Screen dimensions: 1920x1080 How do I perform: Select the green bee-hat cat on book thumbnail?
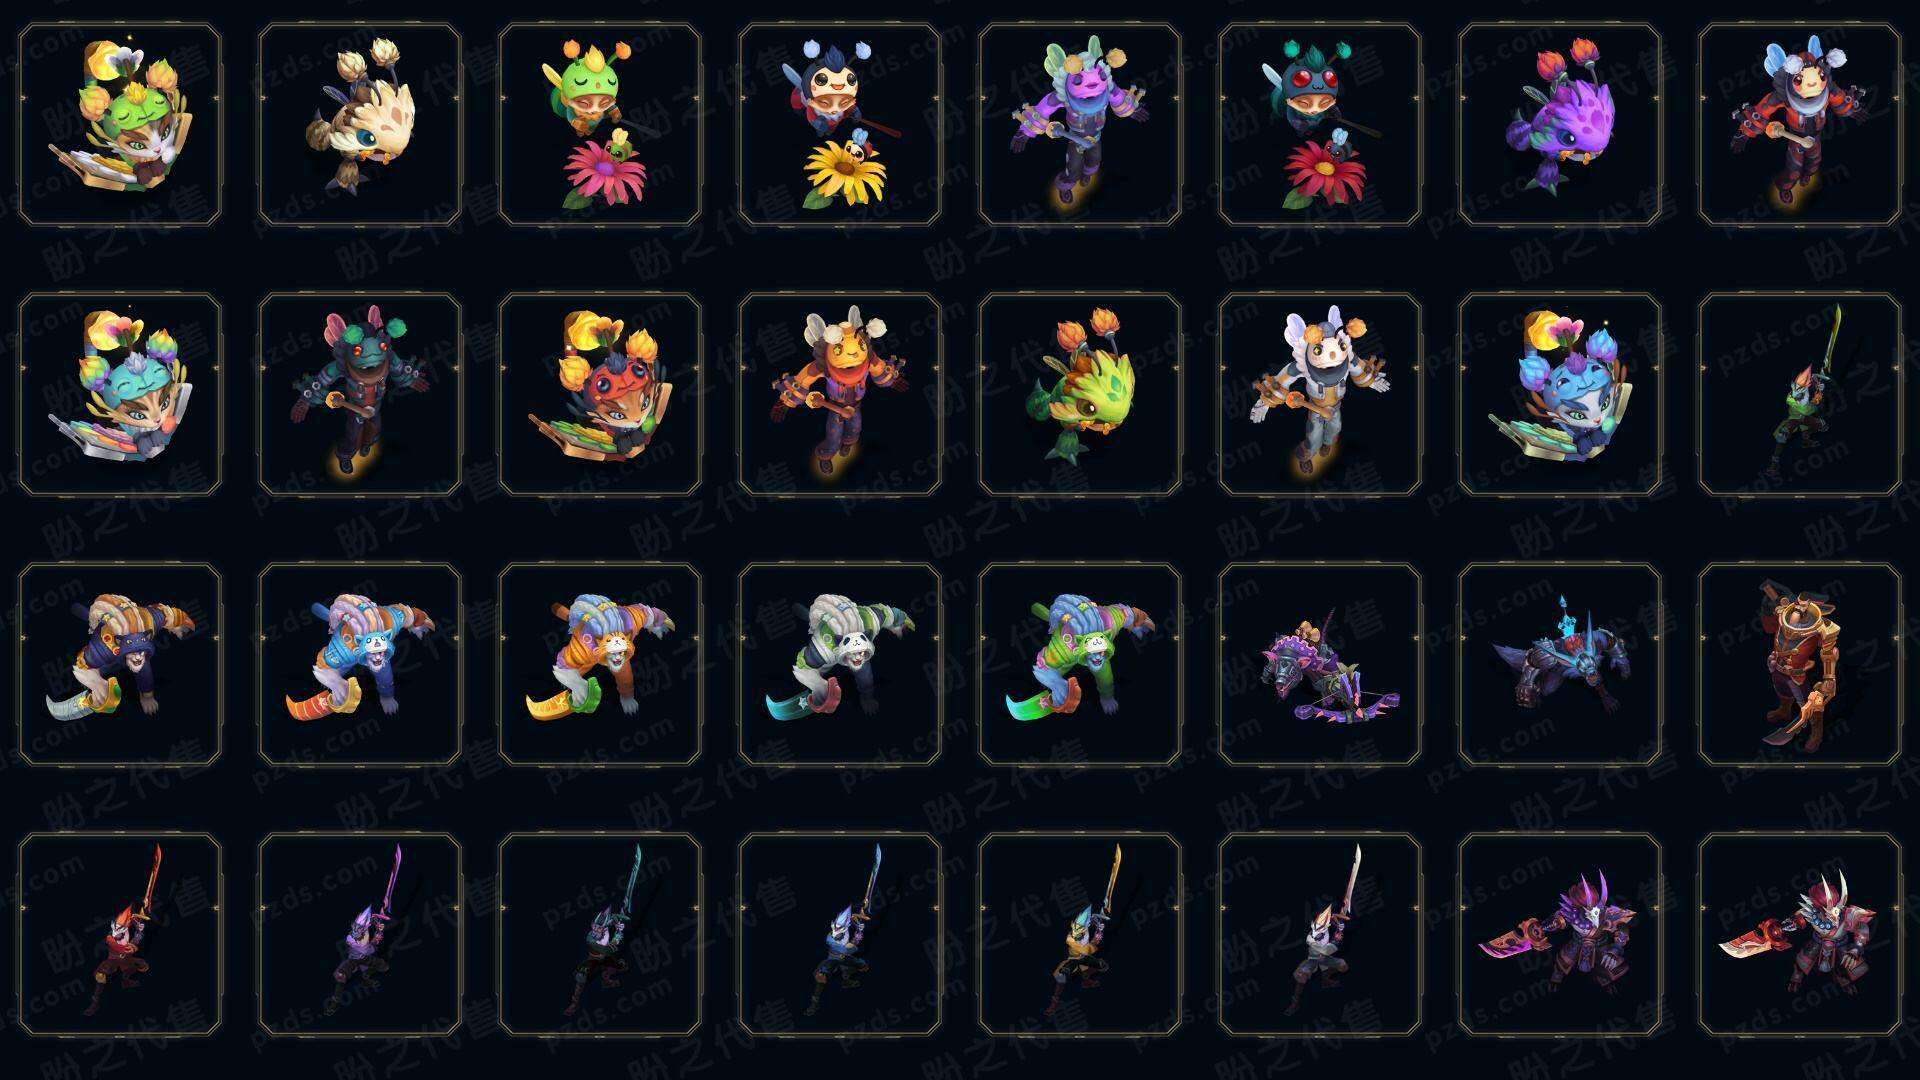(120, 124)
